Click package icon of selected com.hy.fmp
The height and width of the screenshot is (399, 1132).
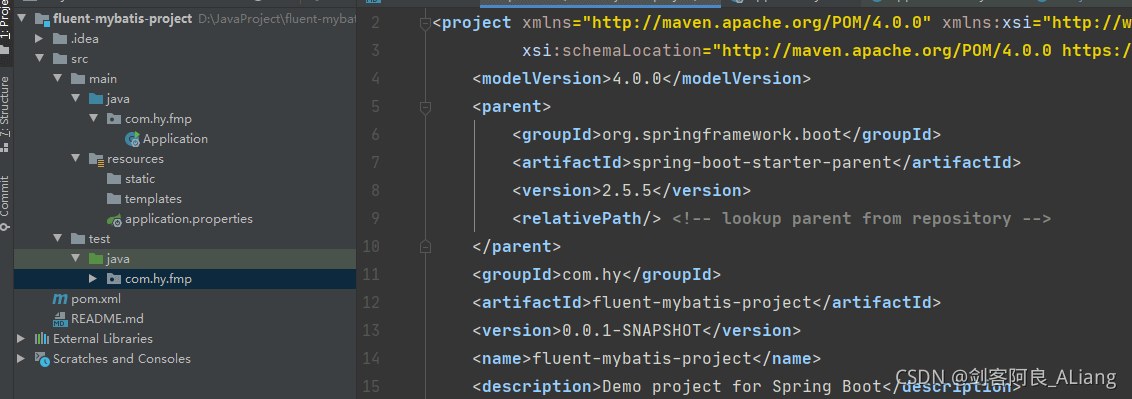[114, 279]
